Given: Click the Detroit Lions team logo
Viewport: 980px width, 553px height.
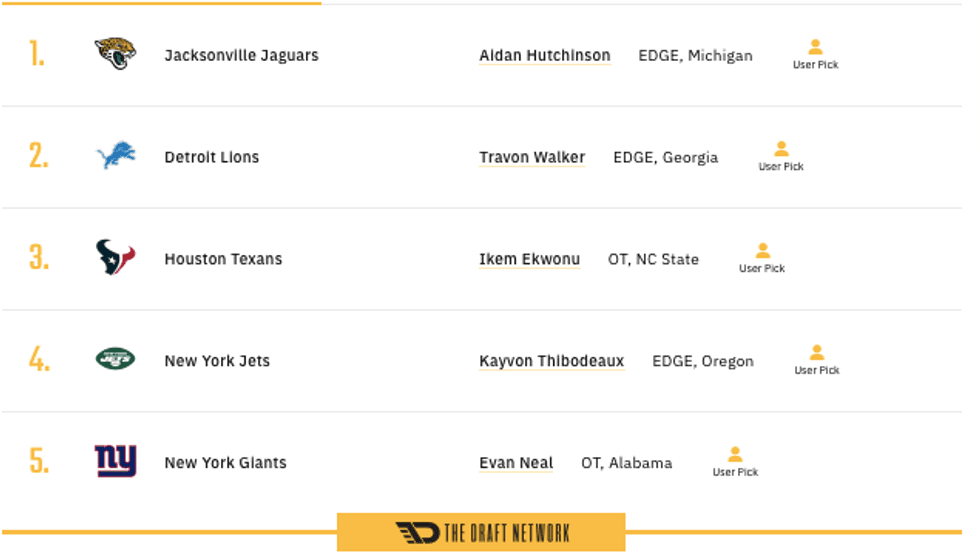Looking at the screenshot, I should click(x=115, y=156).
